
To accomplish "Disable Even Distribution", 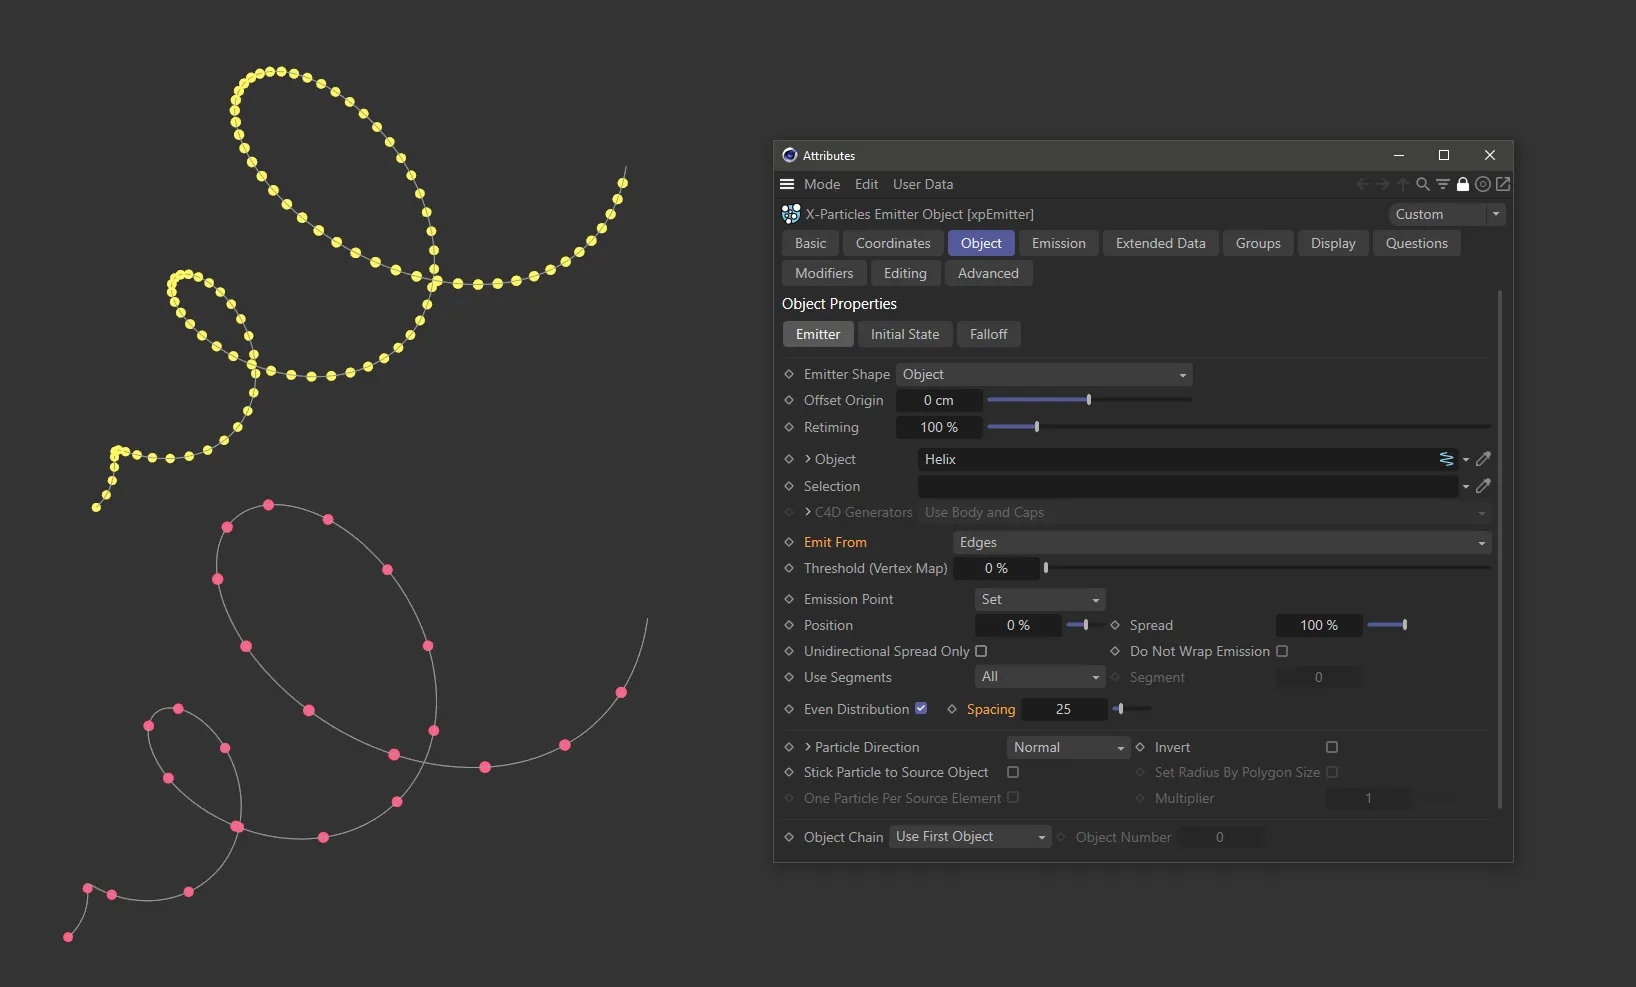I will (921, 709).
